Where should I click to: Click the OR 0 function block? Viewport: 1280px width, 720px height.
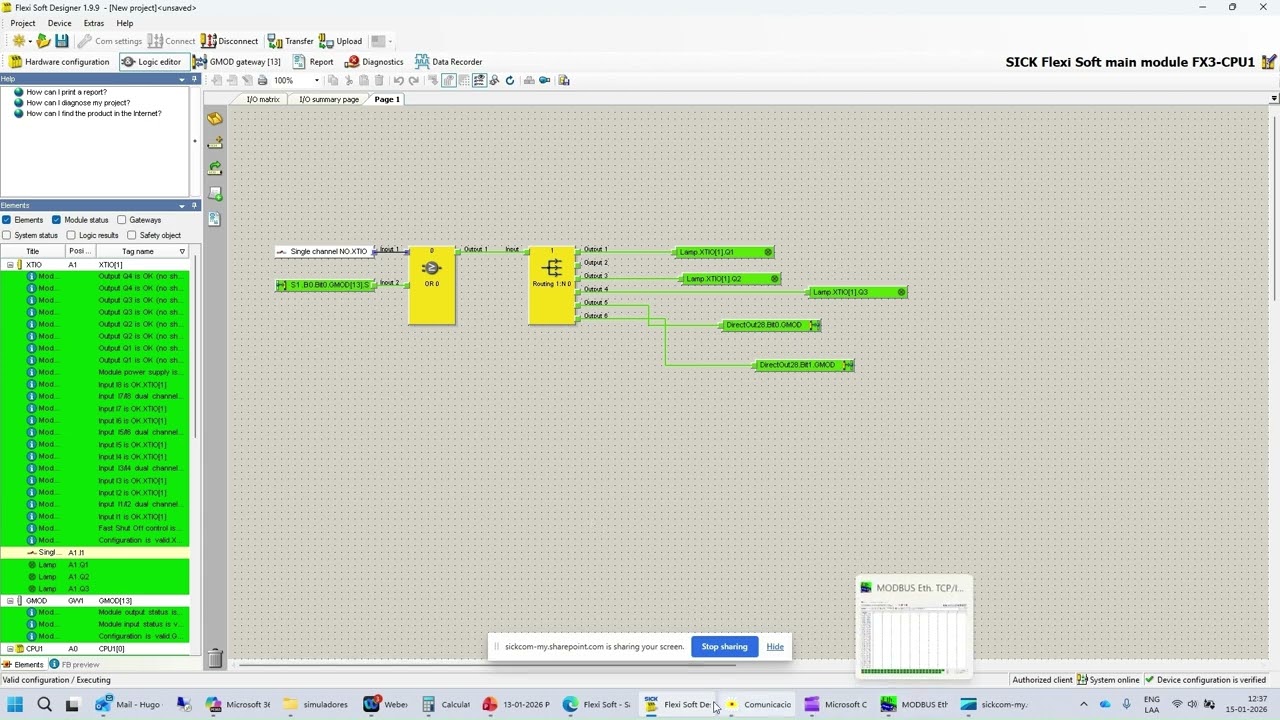pyautogui.click(x=432, y=286)
